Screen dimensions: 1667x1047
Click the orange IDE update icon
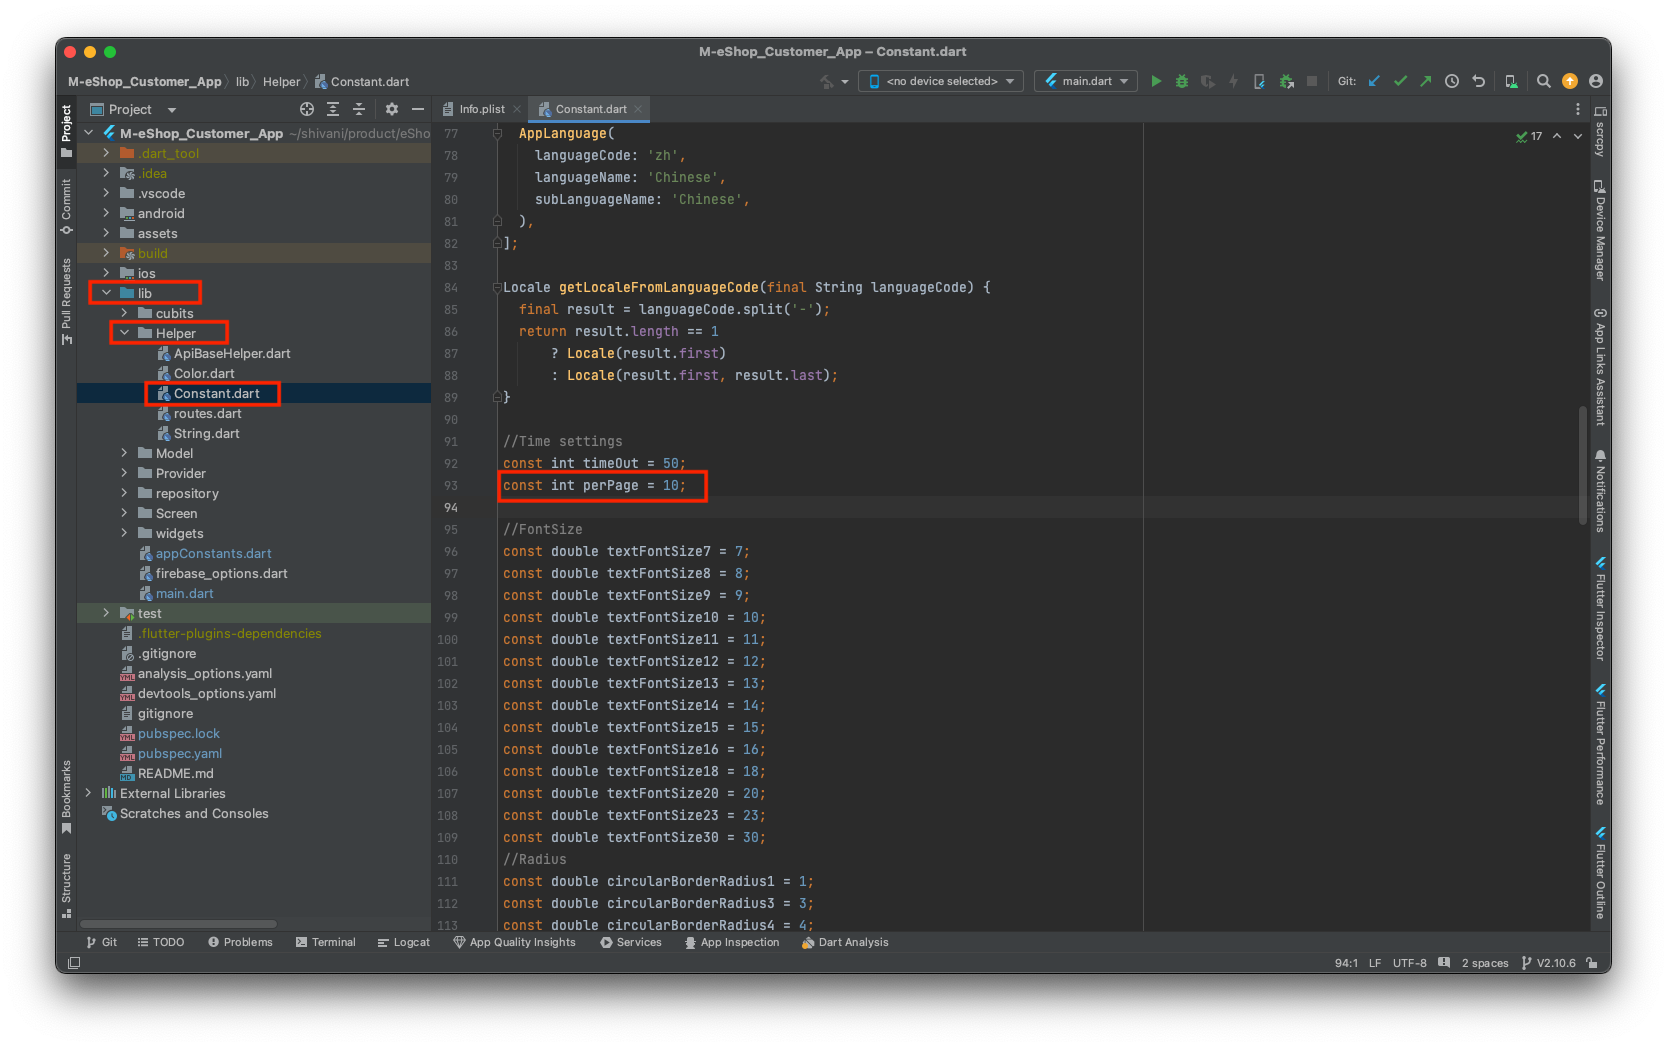(x=1570, y=81)
